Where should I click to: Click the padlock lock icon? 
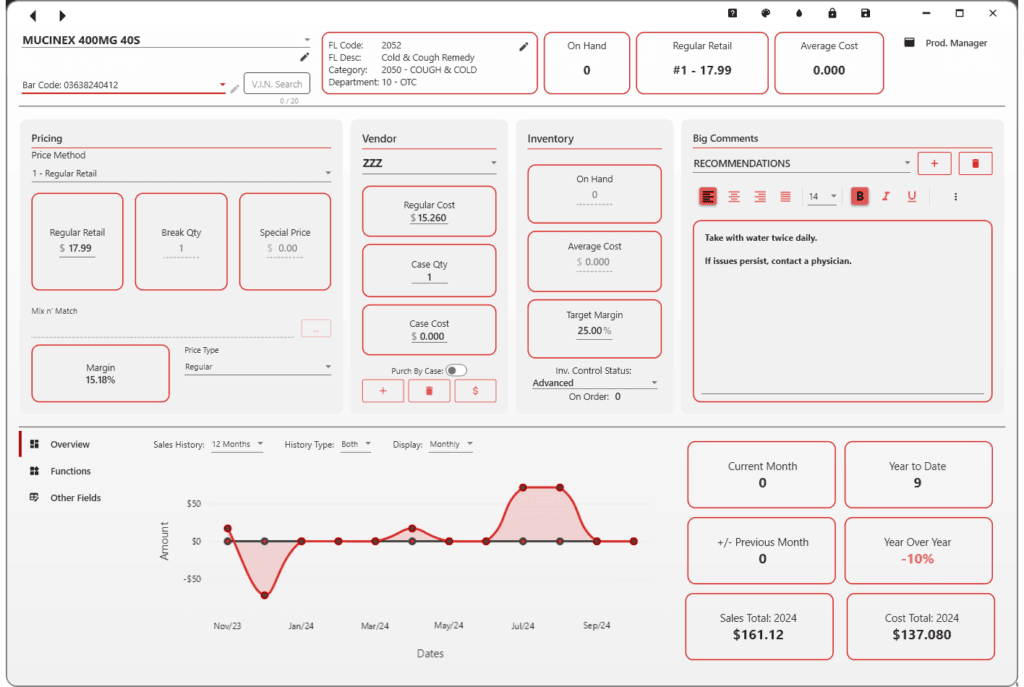[832, 13]
